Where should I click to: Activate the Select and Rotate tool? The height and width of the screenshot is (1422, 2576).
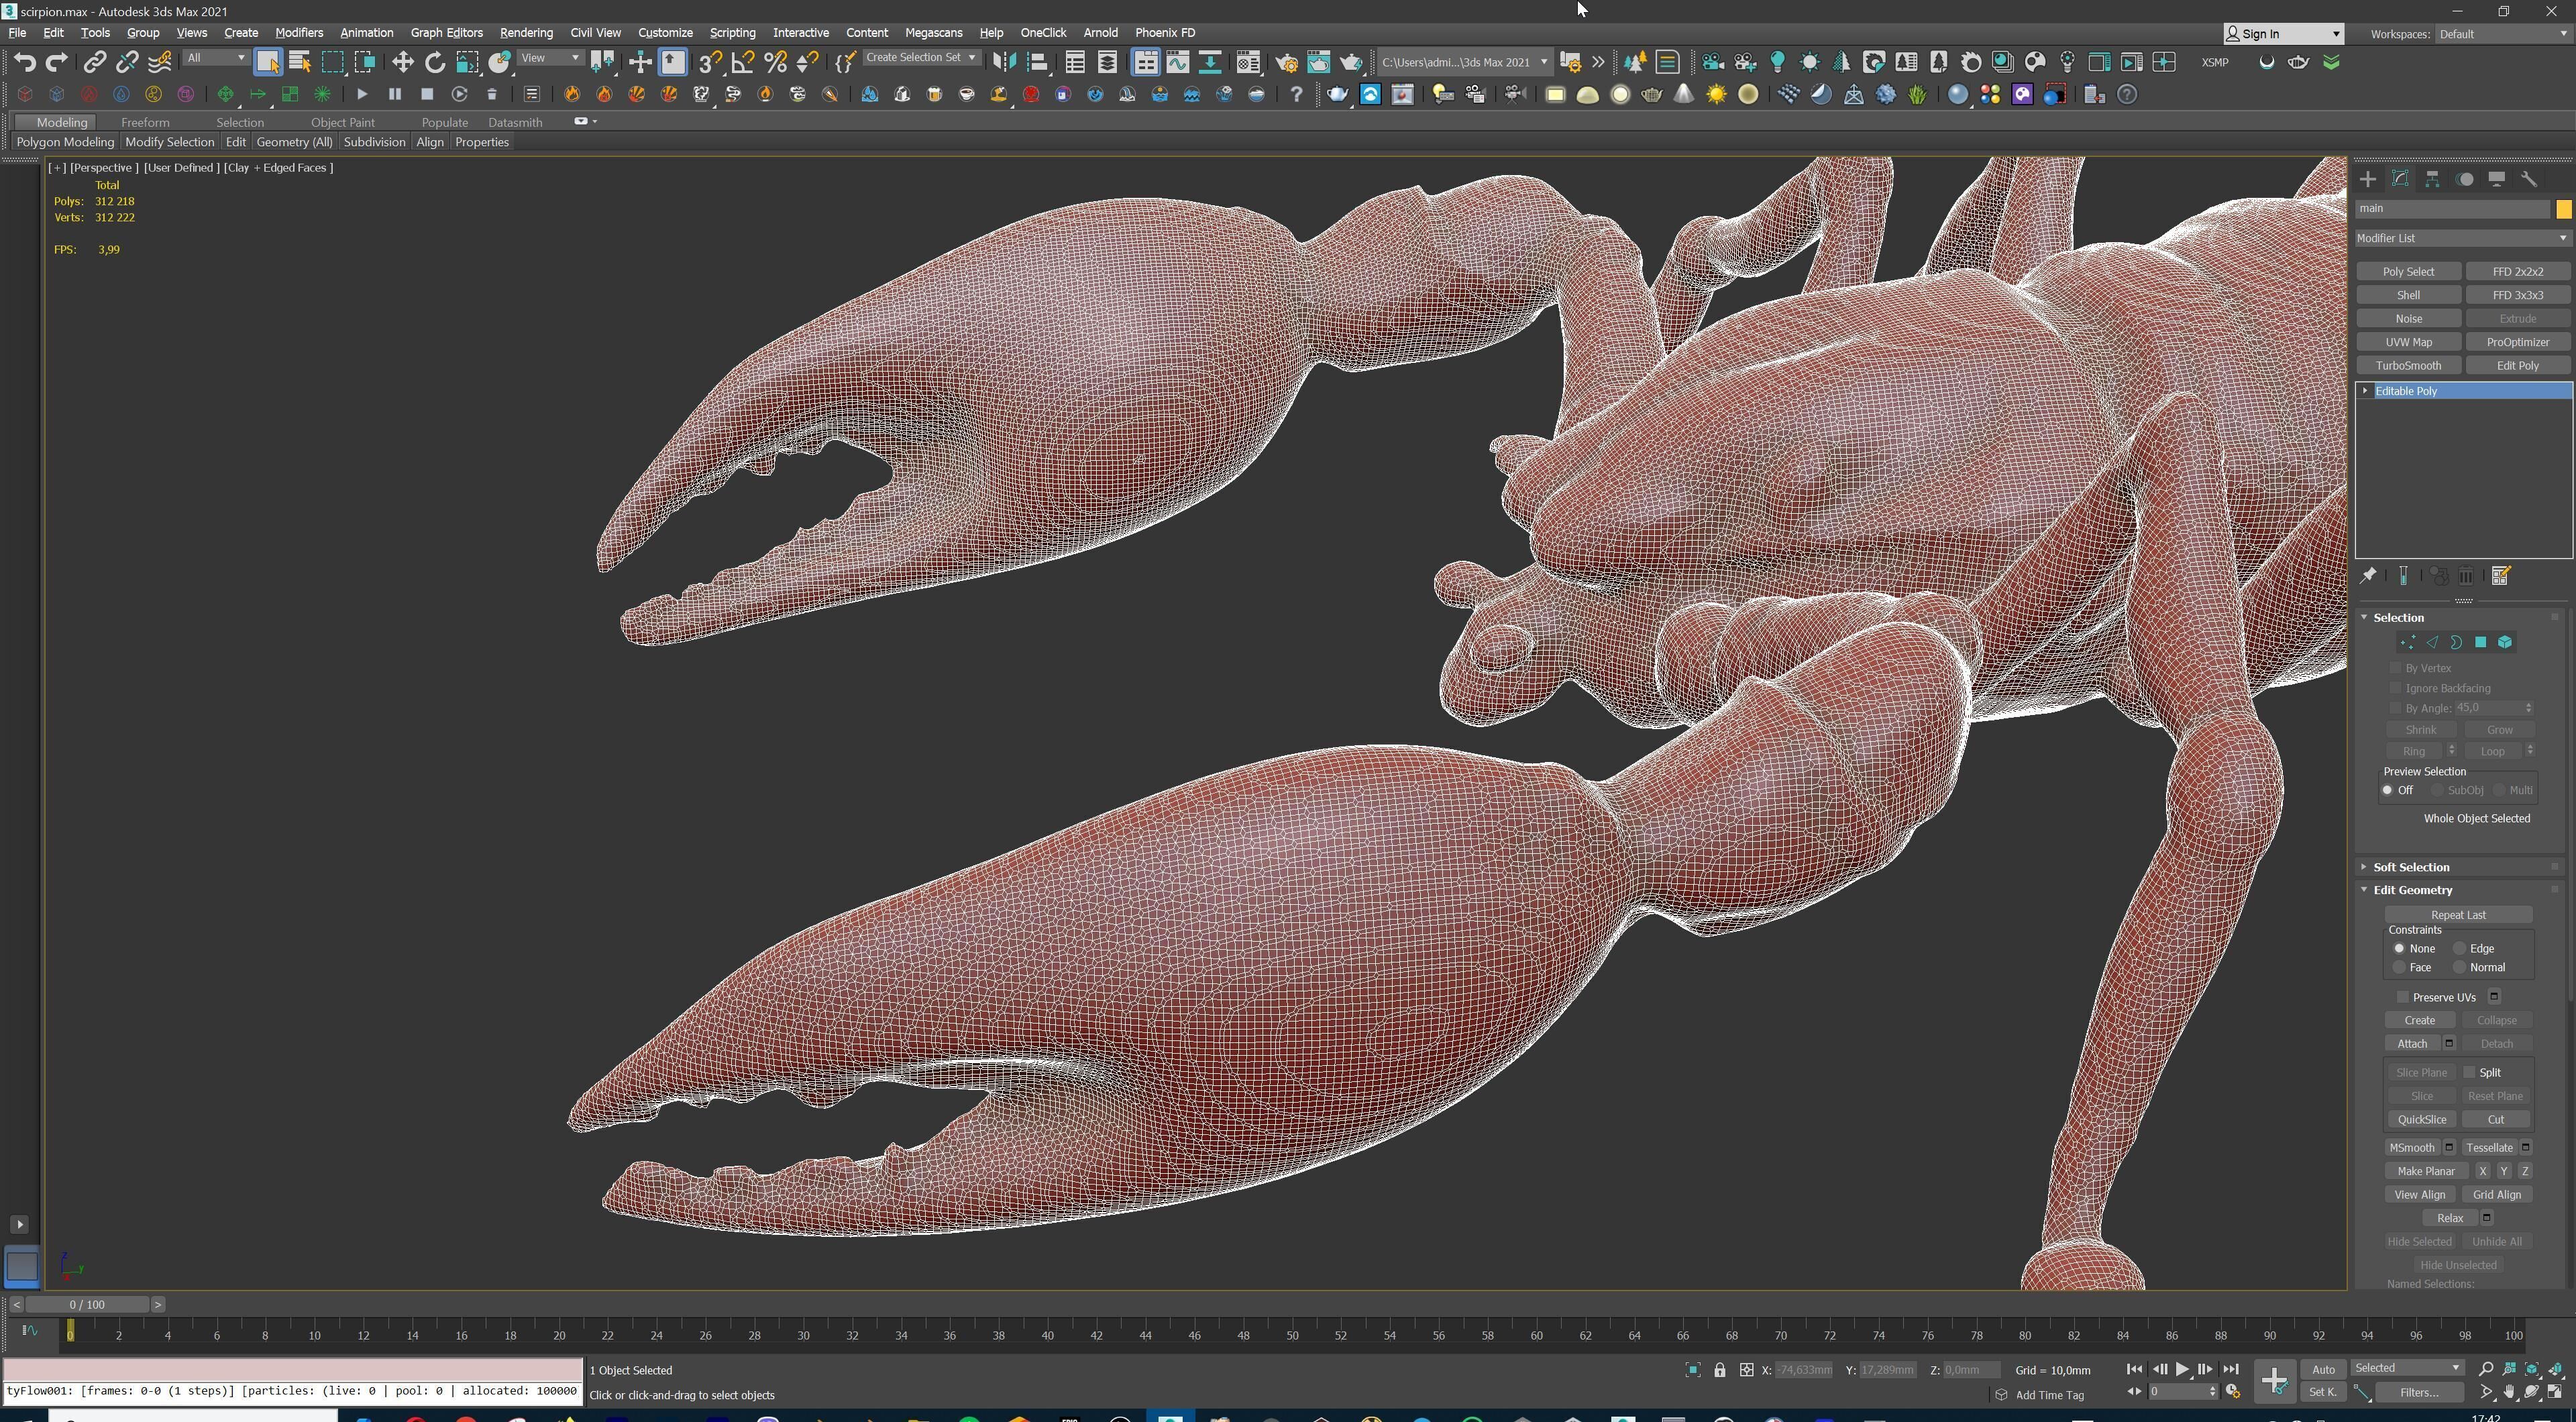[434, 62]
